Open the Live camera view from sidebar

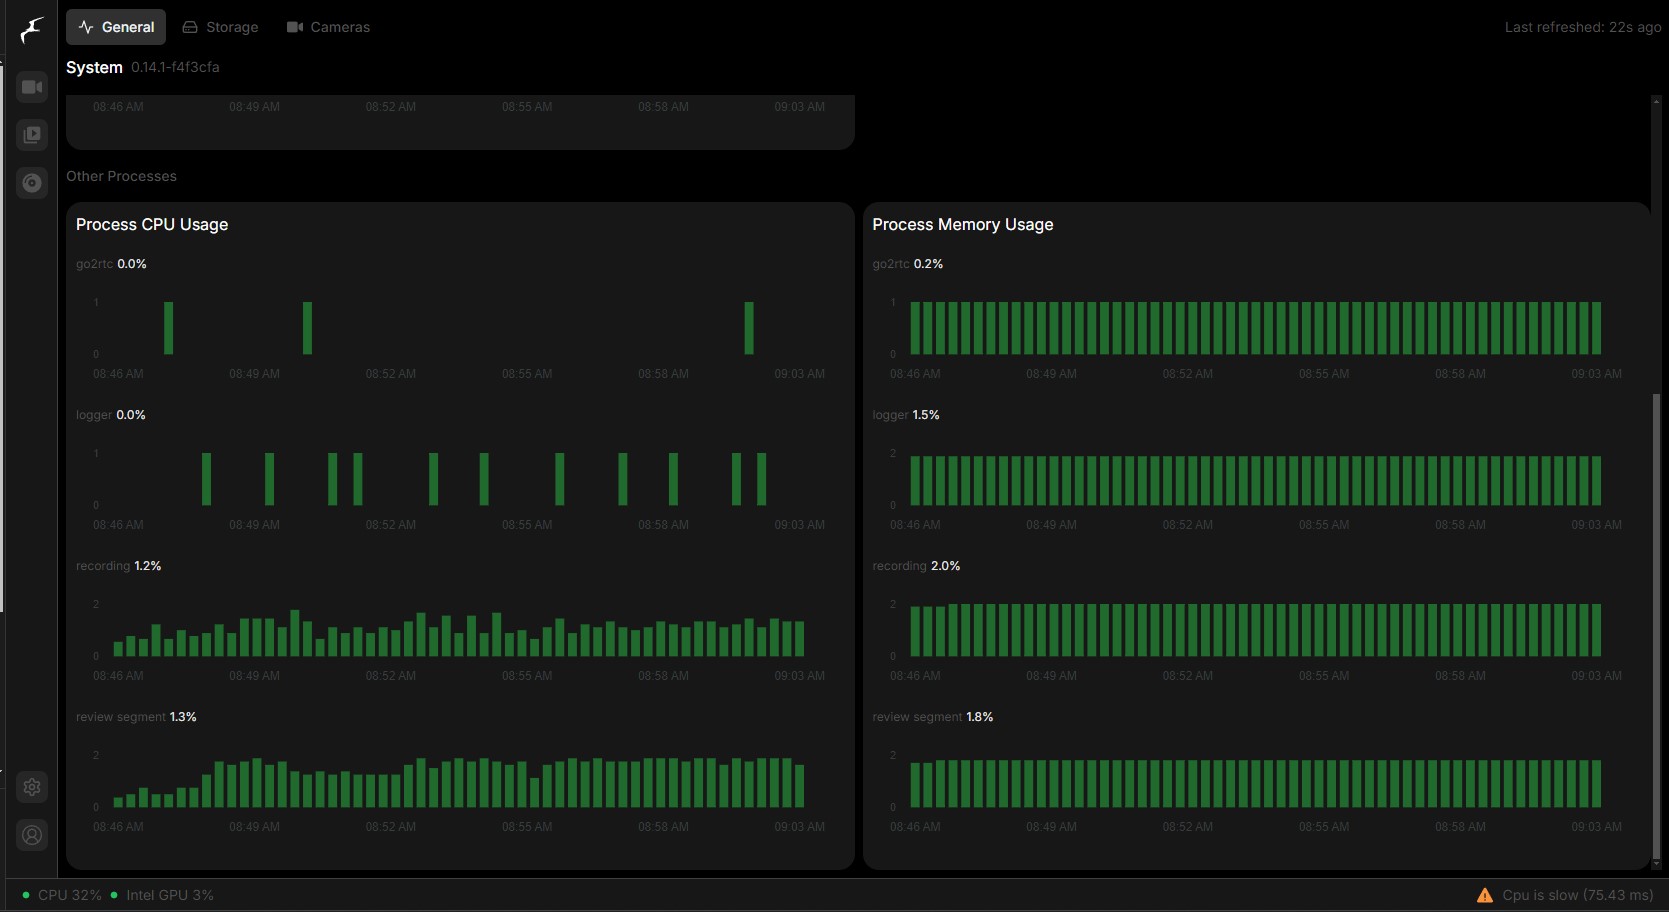click(32, 87)
